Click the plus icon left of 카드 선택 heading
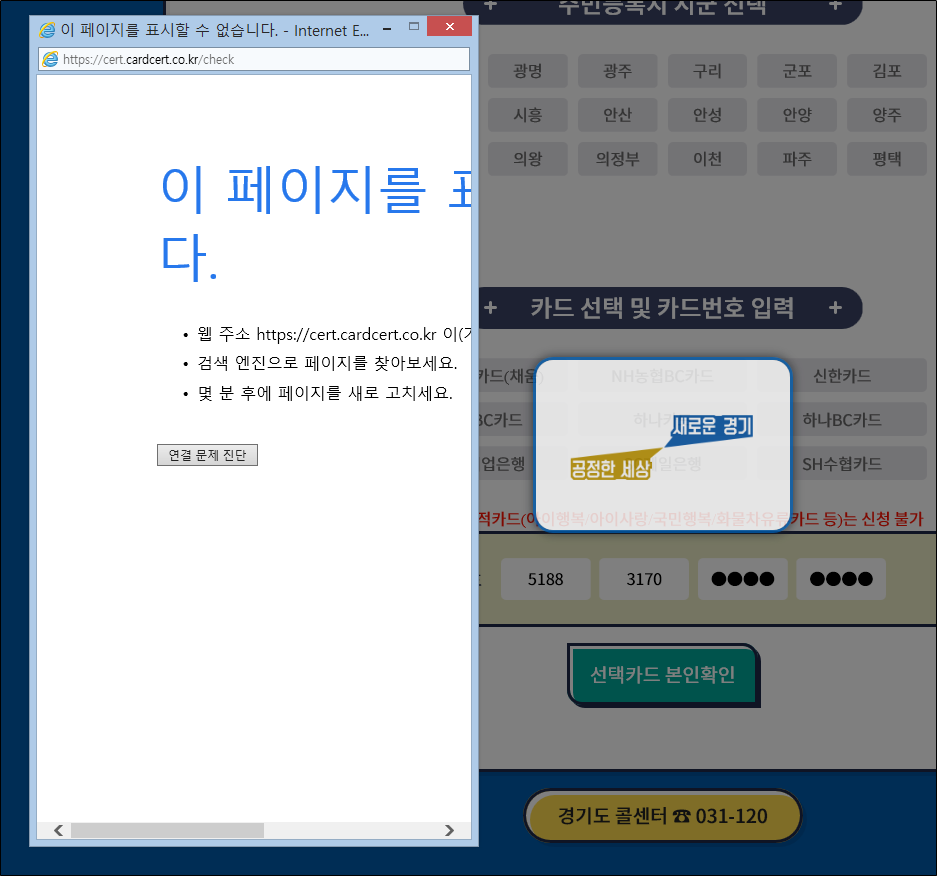 (491, 308)
